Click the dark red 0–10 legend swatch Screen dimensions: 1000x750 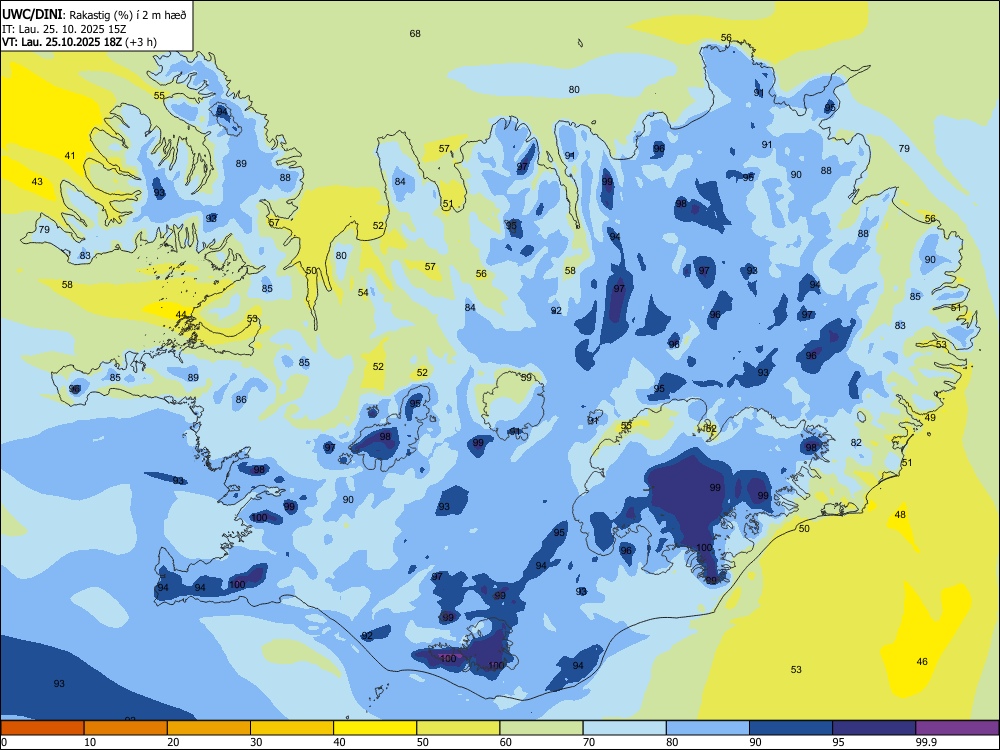point(43,728)
